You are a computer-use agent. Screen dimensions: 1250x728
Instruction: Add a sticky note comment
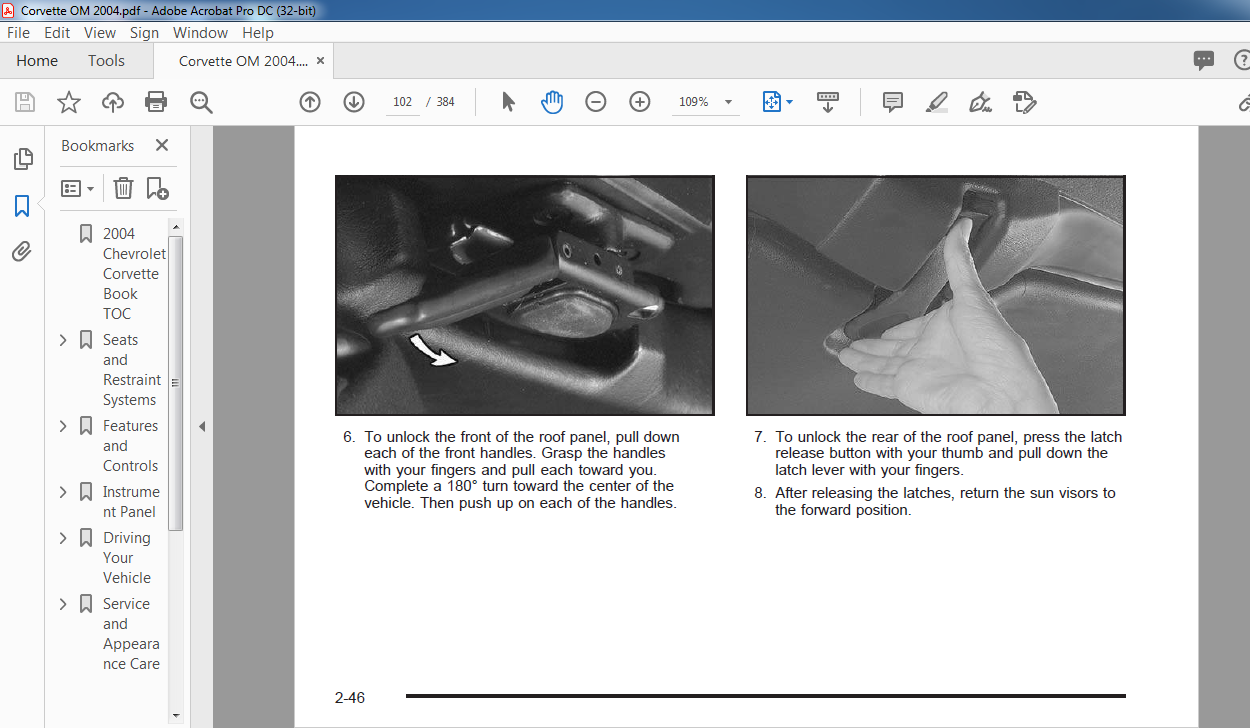click(893, 102)
